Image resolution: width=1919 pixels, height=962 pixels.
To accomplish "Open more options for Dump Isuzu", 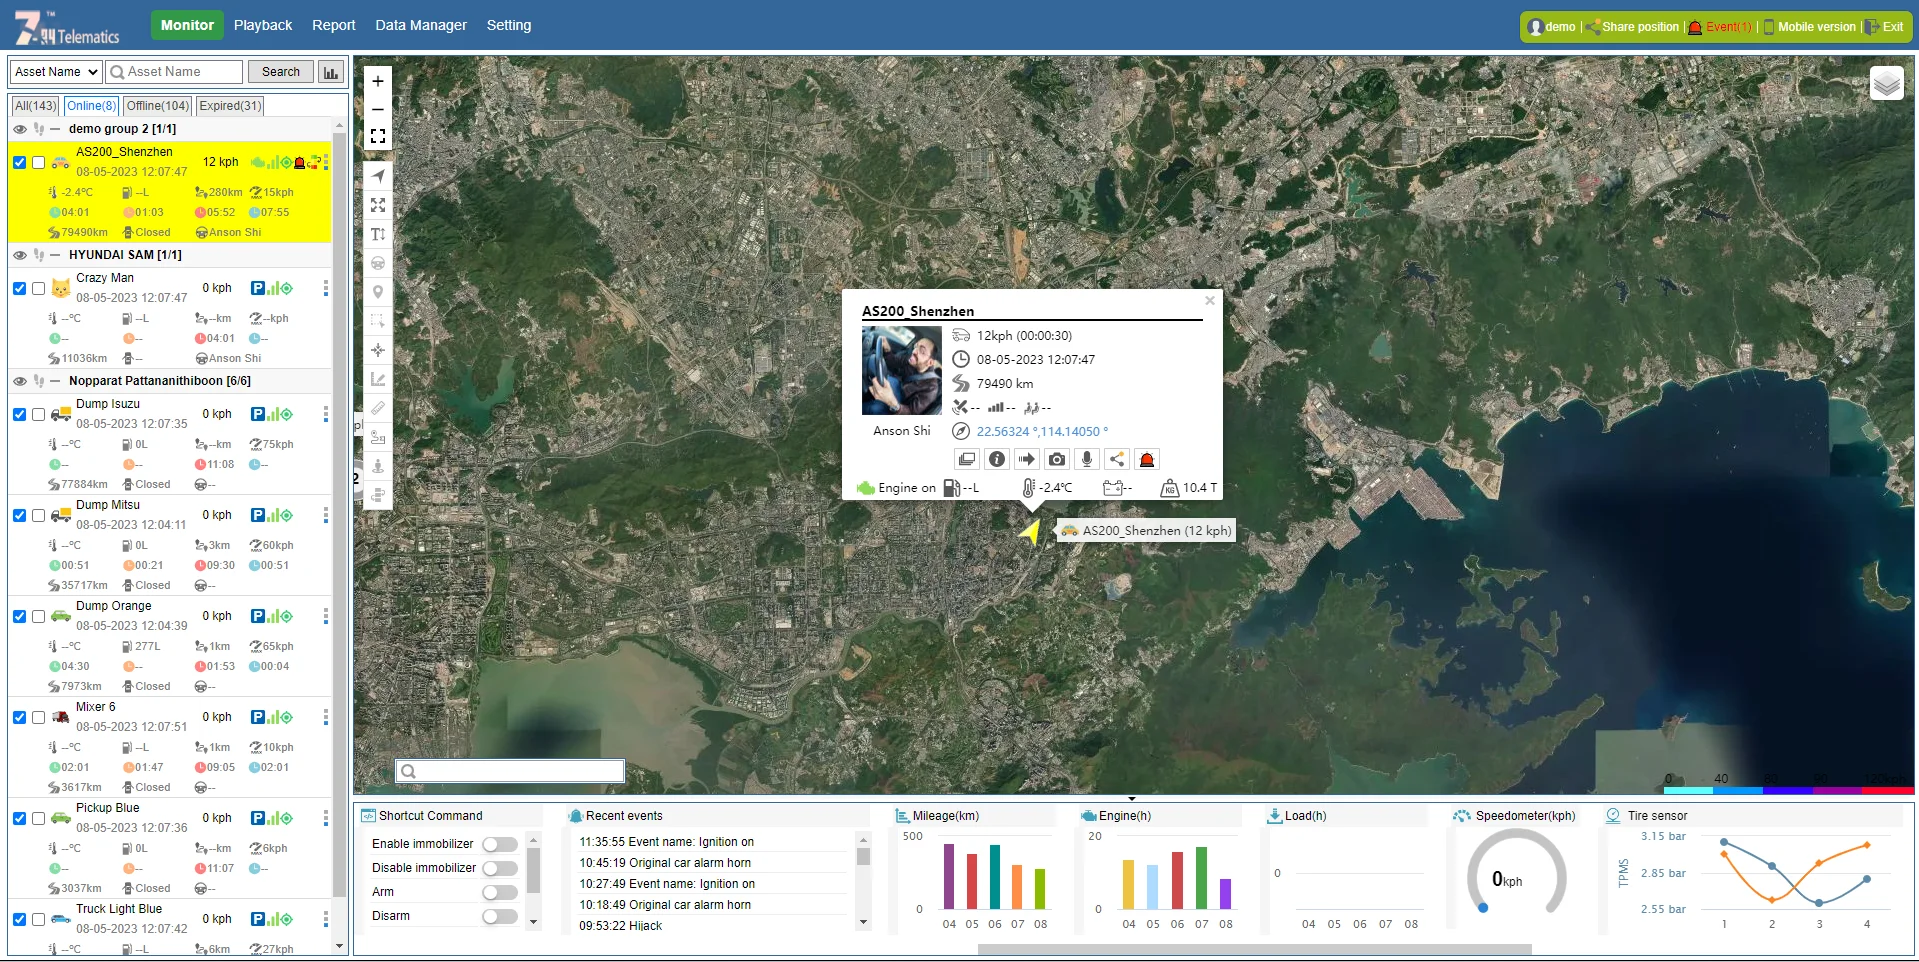I will point(326,414).
